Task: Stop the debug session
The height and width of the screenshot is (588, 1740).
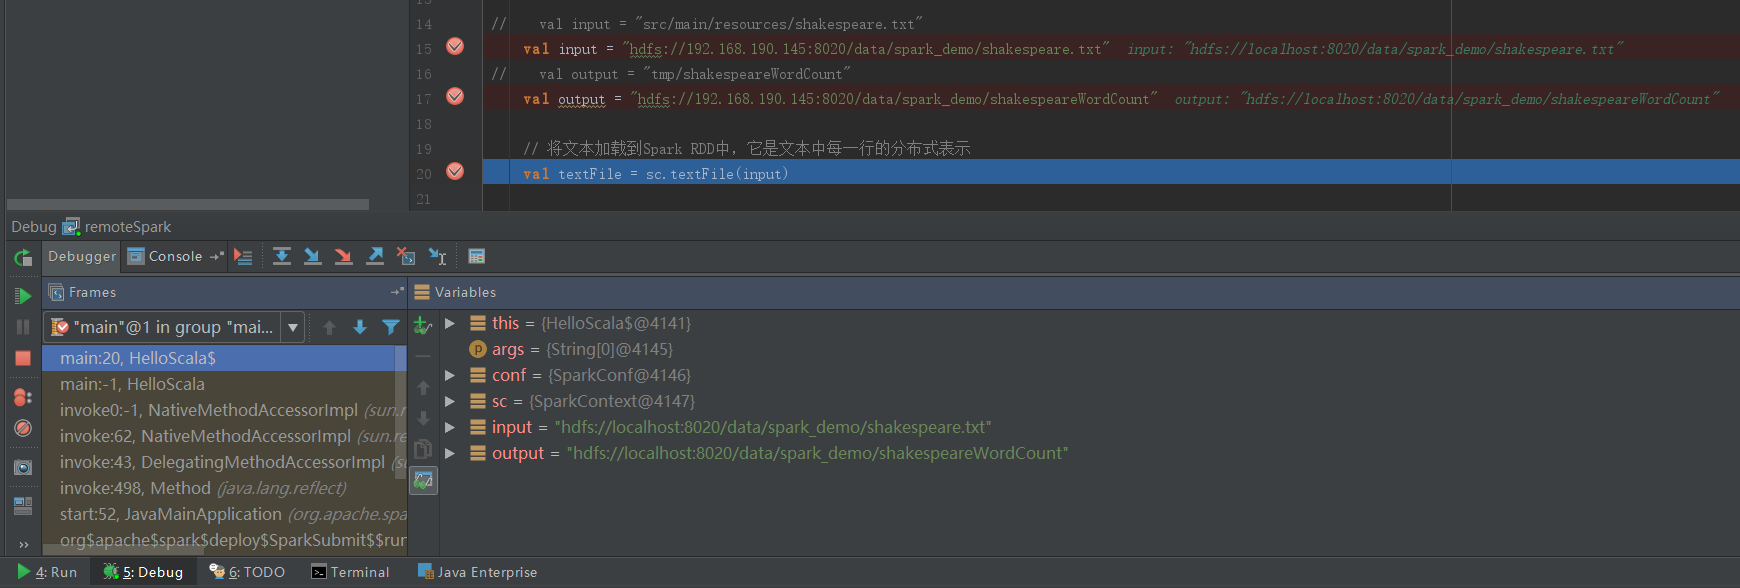Action: point(22,358)
